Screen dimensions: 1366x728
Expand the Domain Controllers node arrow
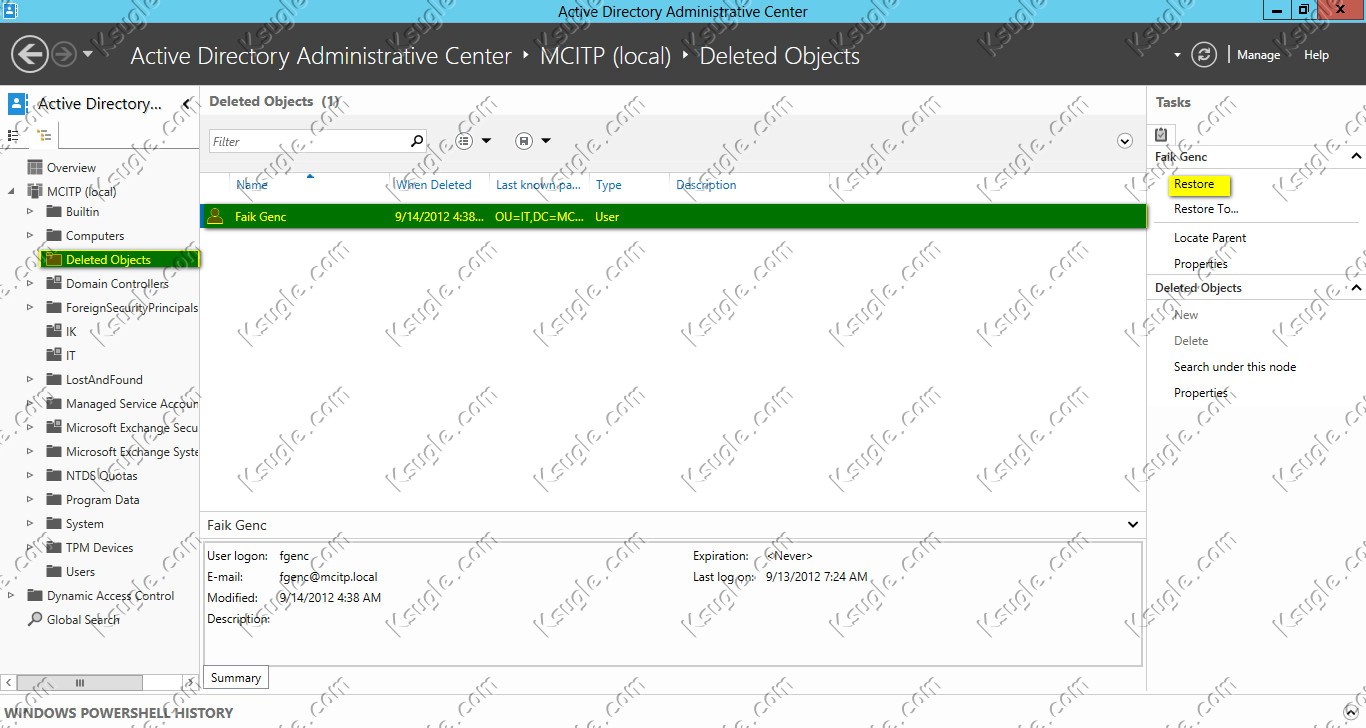point(30,283)
